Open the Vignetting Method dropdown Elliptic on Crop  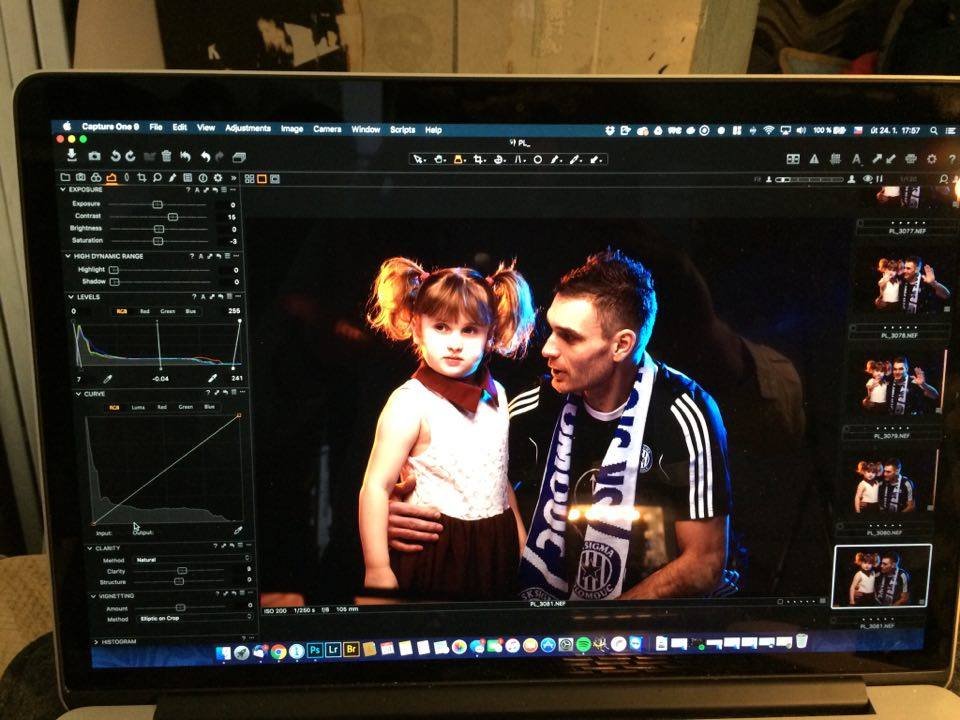pos(195,618)
